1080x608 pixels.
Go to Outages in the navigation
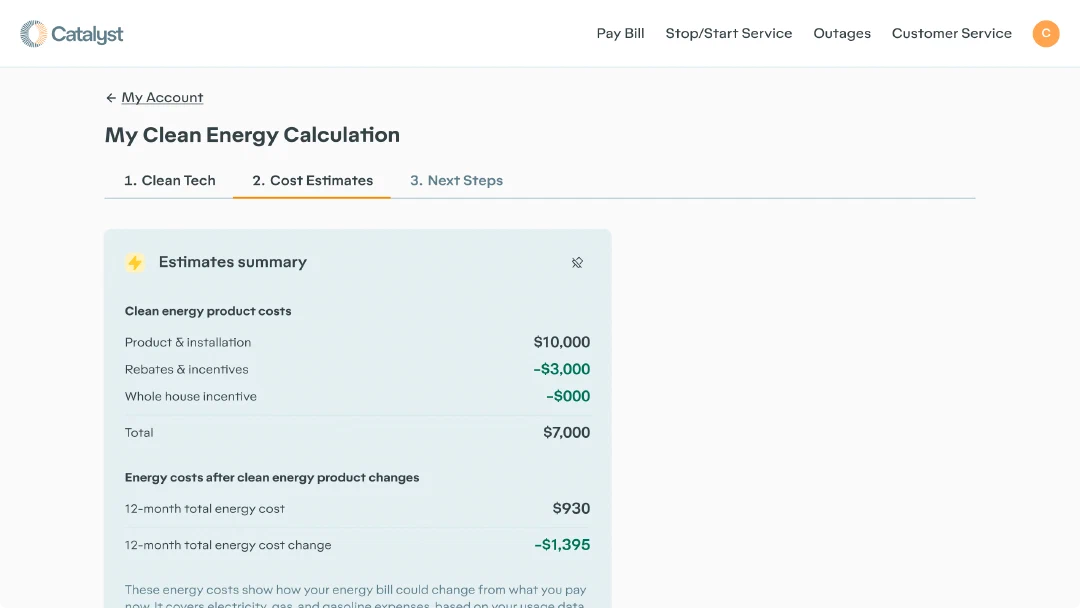pyautogui.click(x=842, y=33)
